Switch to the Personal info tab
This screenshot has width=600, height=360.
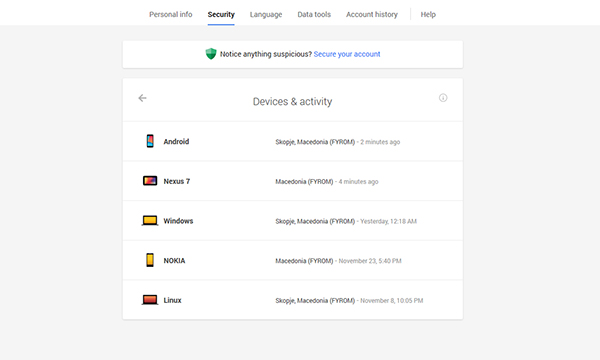171,15
